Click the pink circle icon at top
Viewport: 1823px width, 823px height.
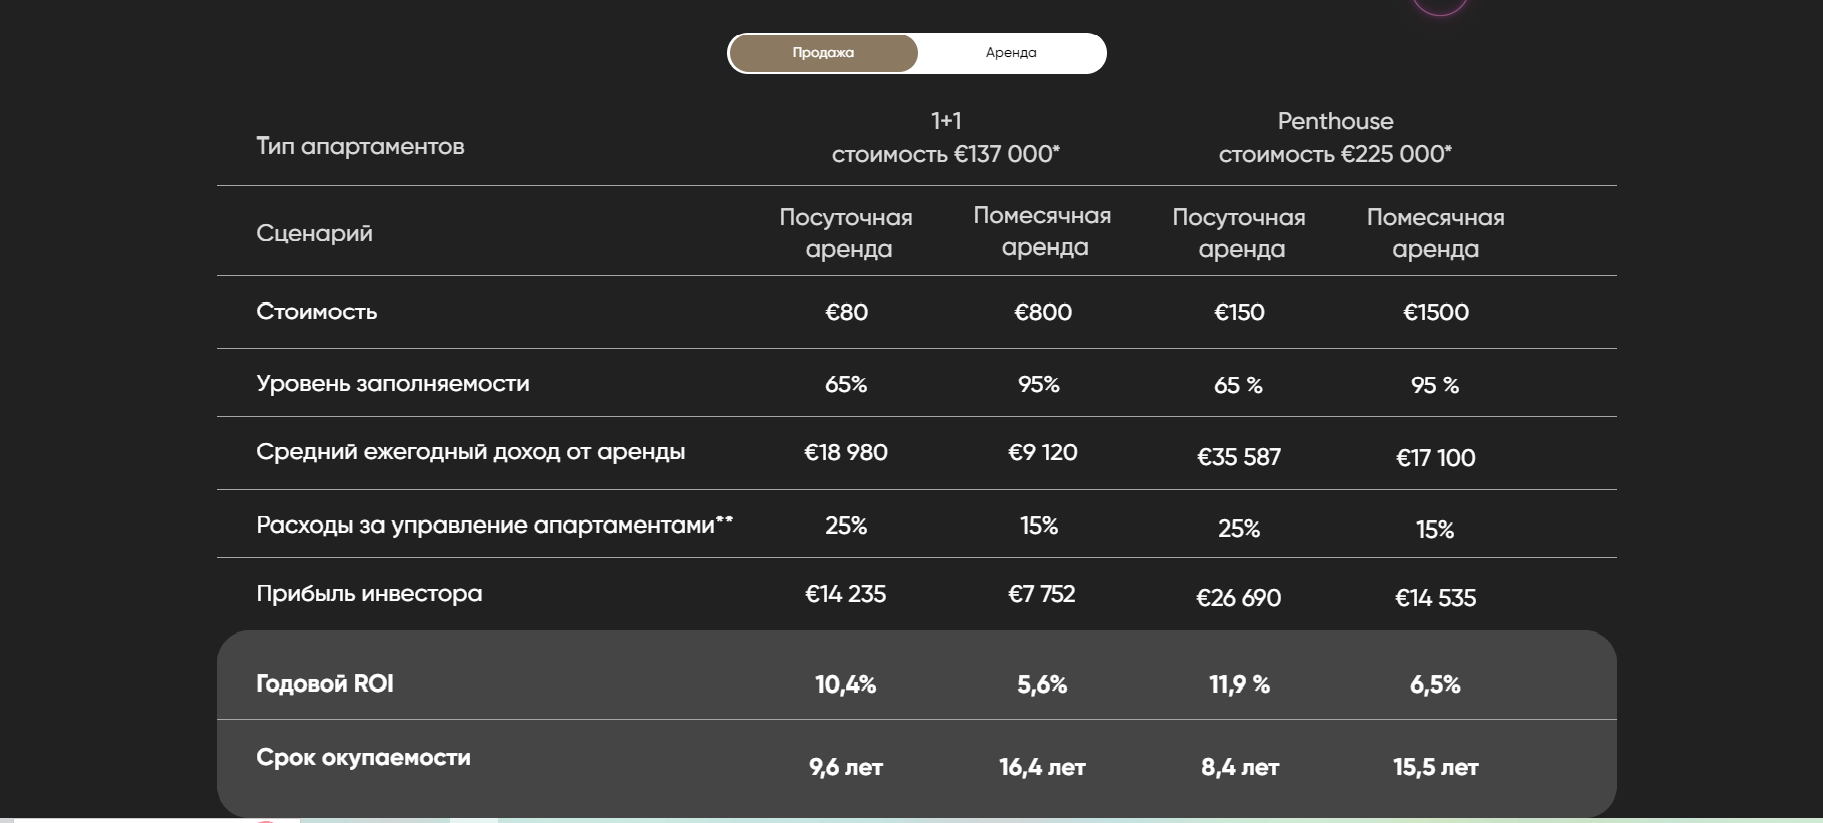click(x=1439, y=5)
